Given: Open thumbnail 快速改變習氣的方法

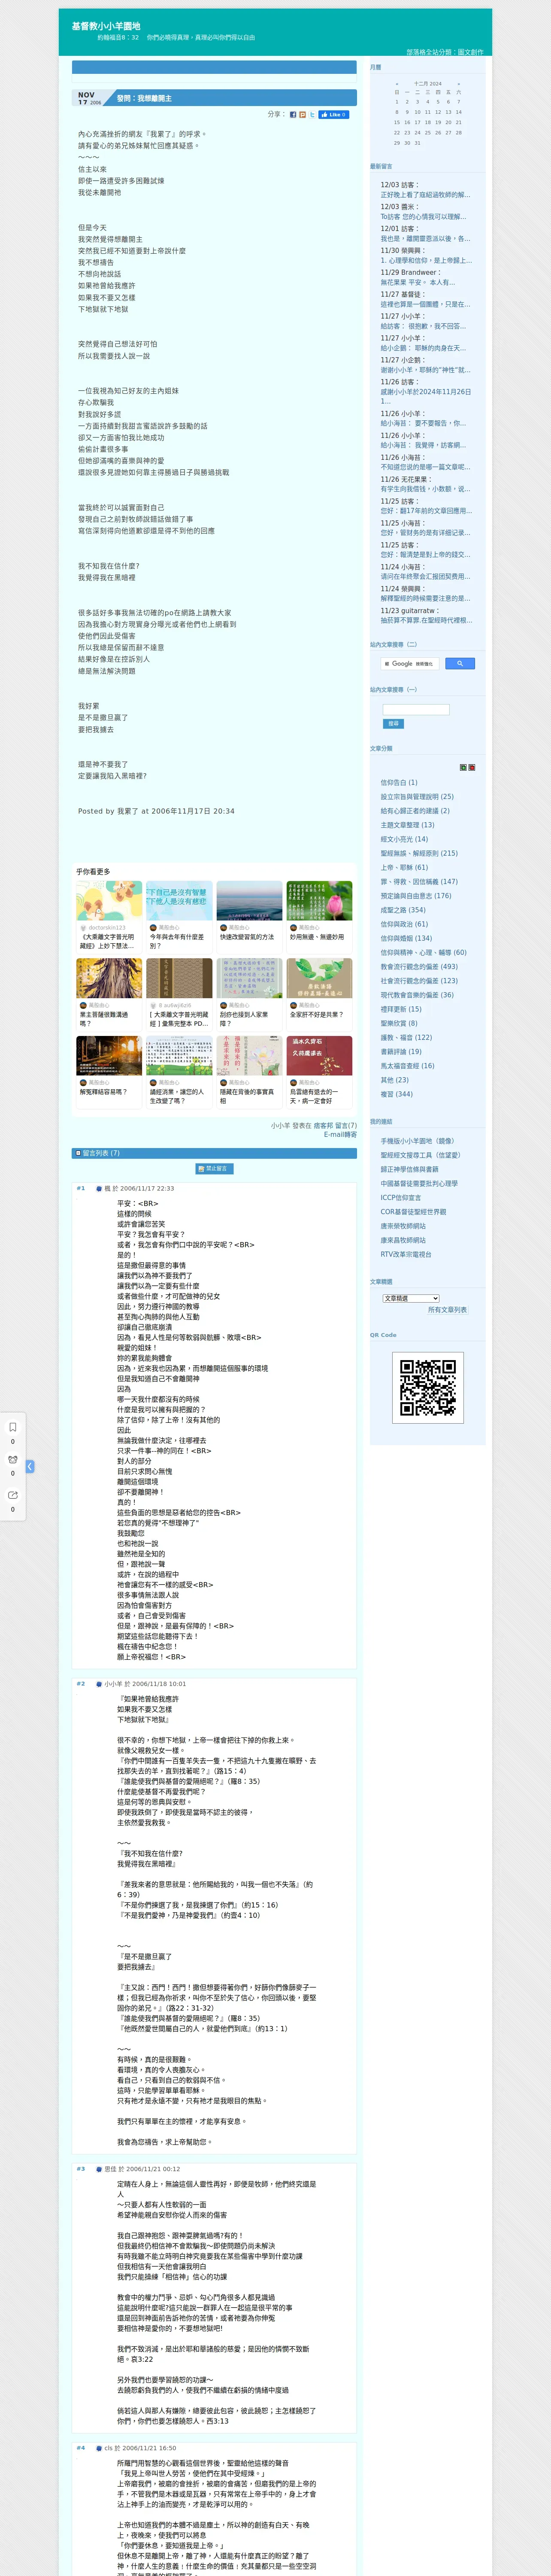Looking at the screenshot, I should click(x=249, y=917).
